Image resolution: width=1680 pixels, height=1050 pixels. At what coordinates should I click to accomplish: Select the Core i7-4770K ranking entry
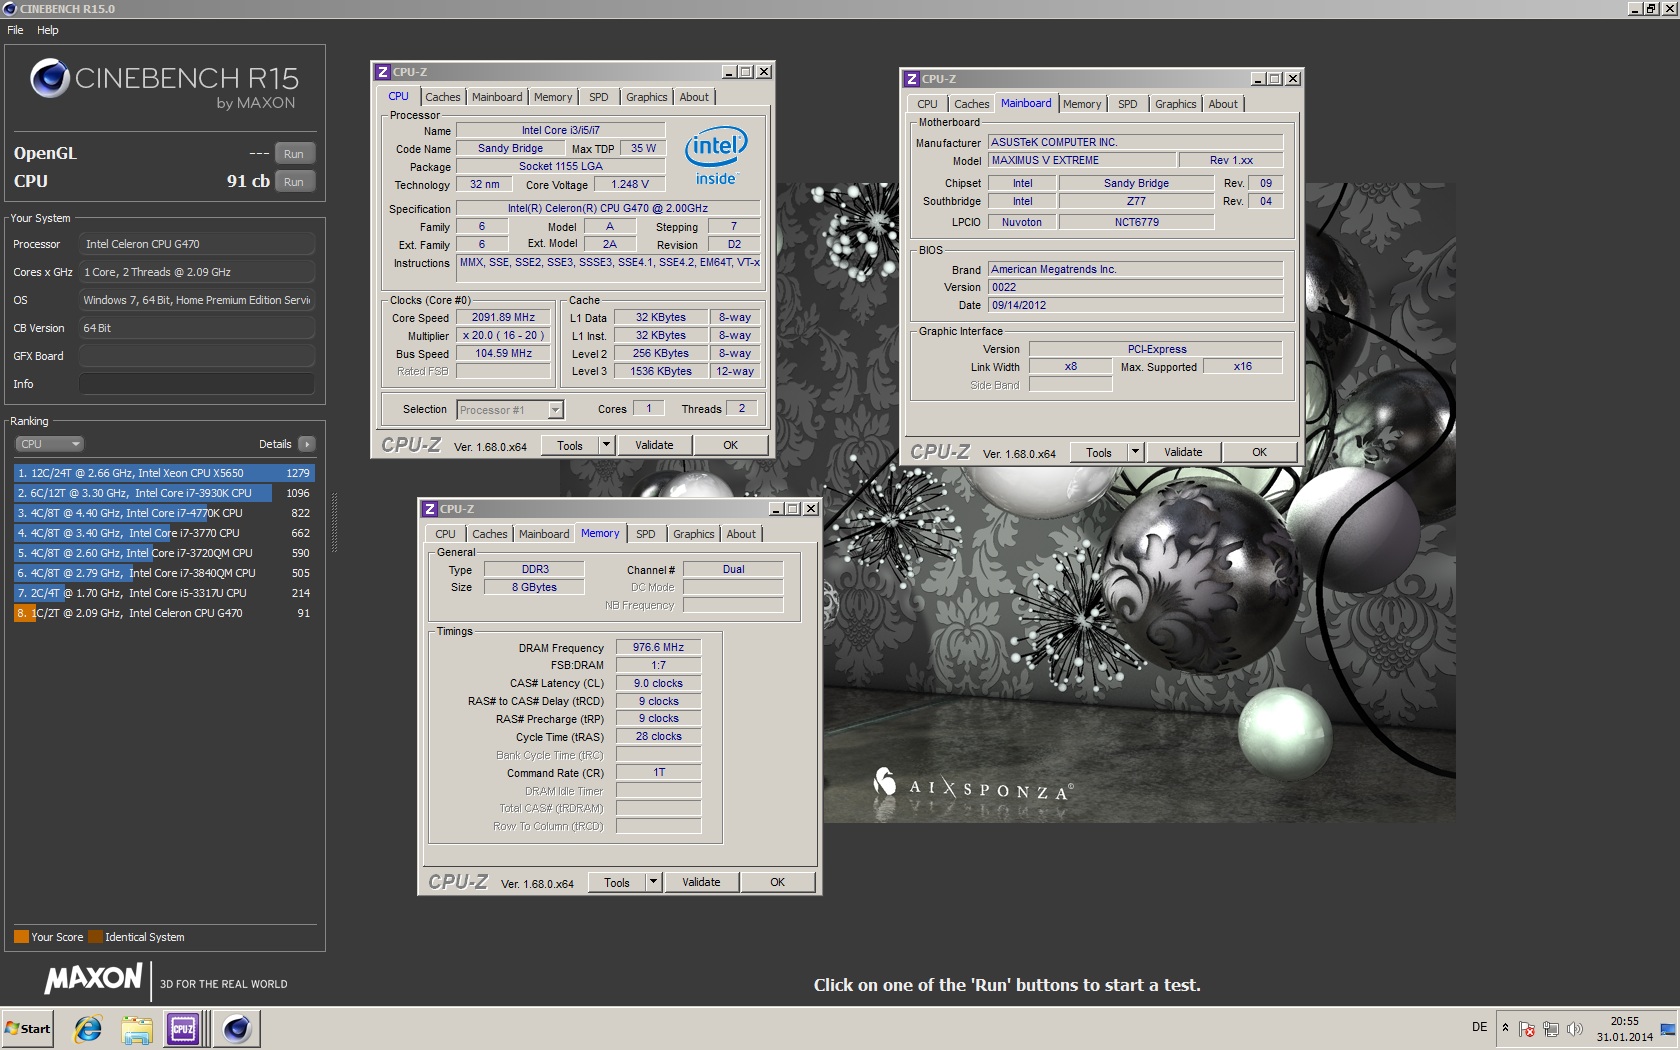click(x=164, y=513)
